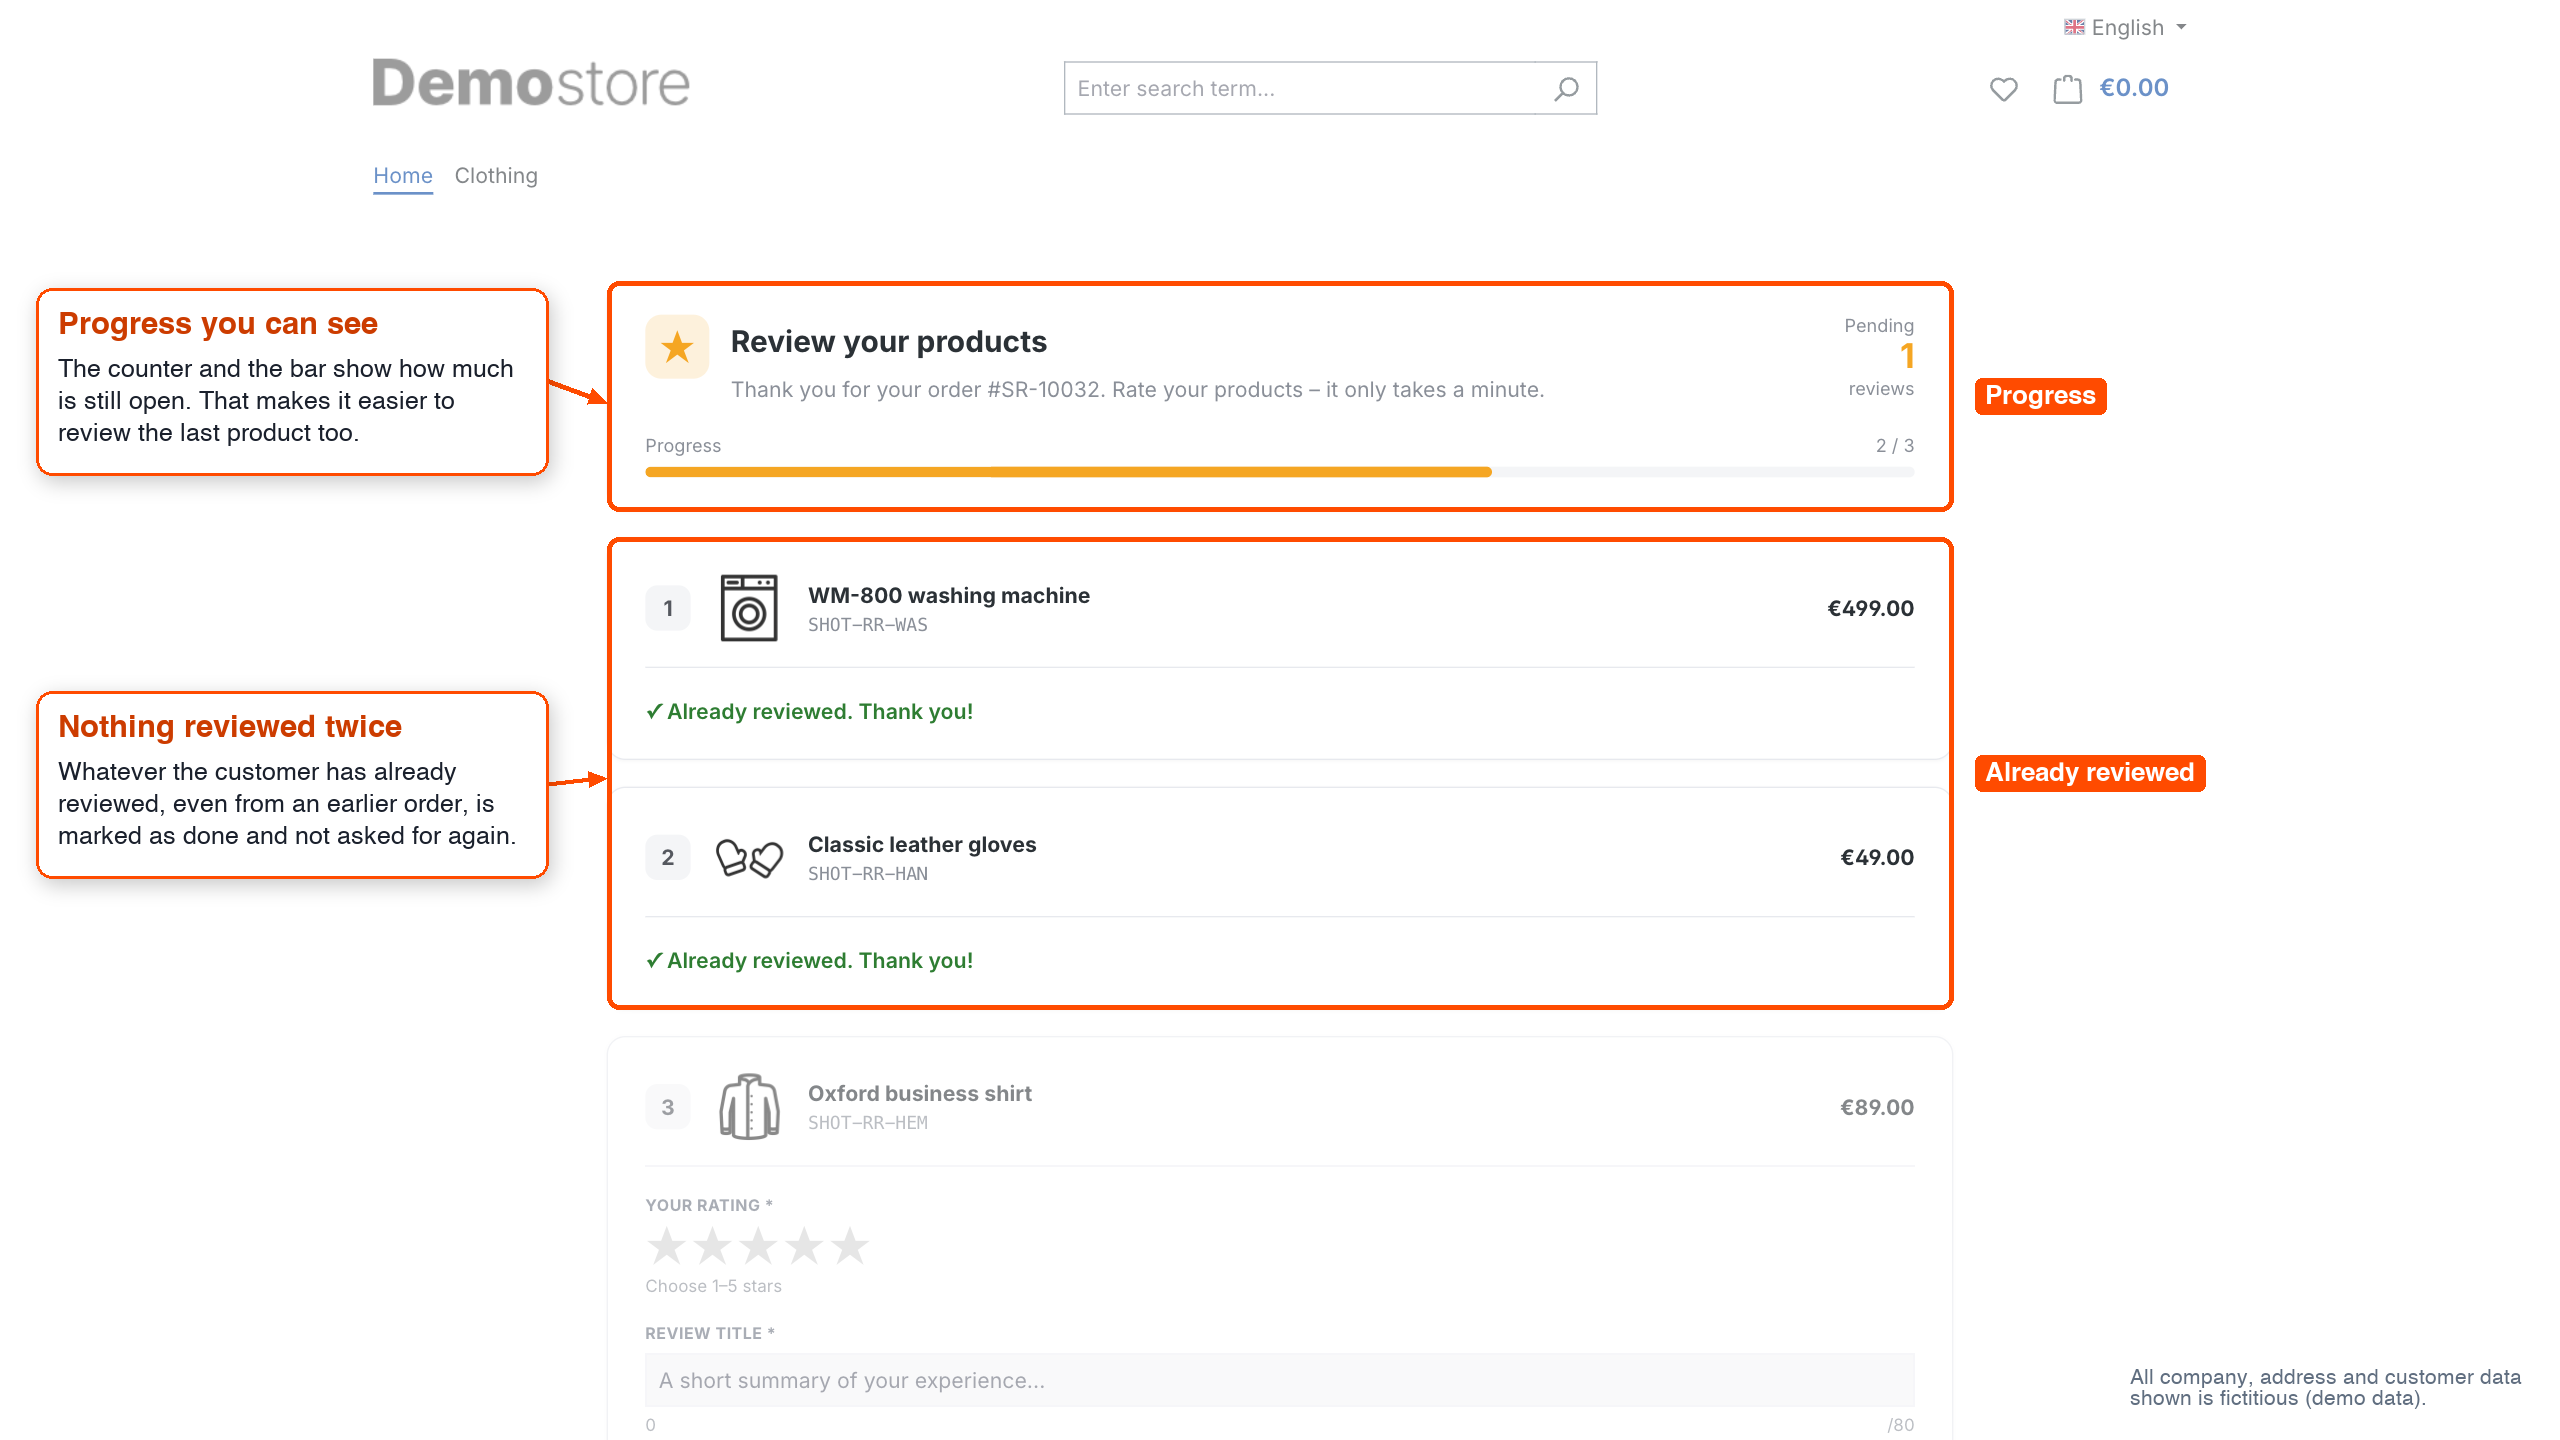
Task: Click the review title input field
Action: [x=1280, y=1380]
